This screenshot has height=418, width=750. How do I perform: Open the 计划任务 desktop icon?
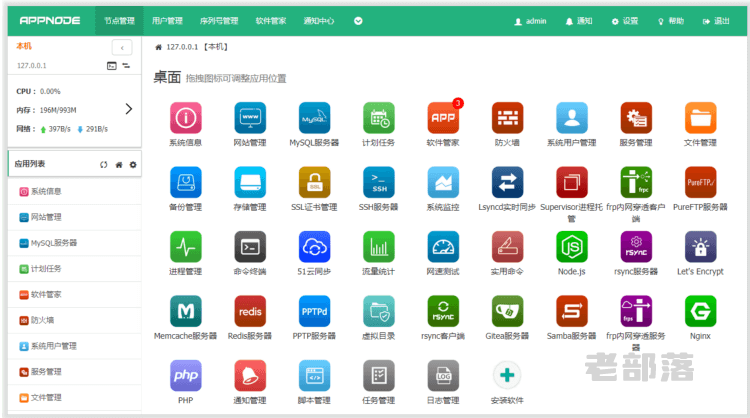coord(379,118)
